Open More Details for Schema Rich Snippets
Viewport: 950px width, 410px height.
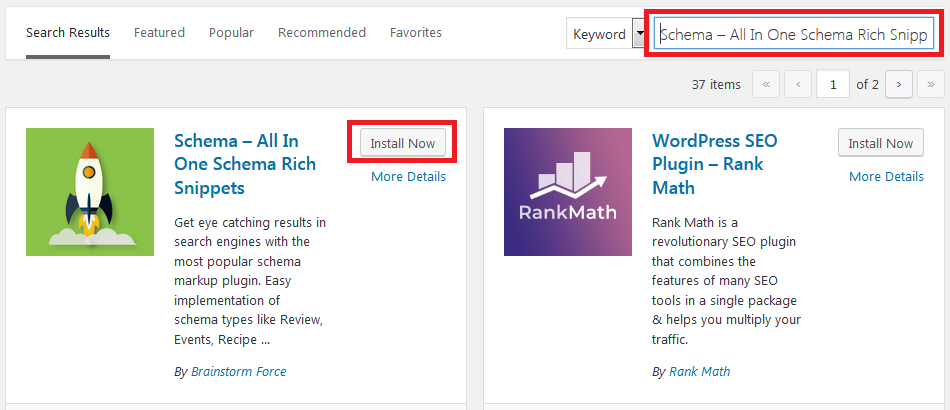(408, 176)
